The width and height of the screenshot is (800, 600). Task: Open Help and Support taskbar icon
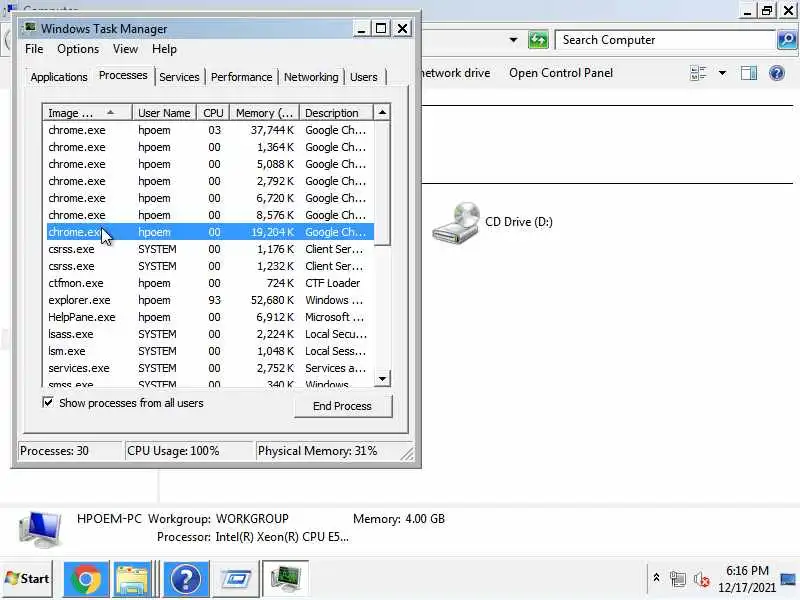[186, 579]
